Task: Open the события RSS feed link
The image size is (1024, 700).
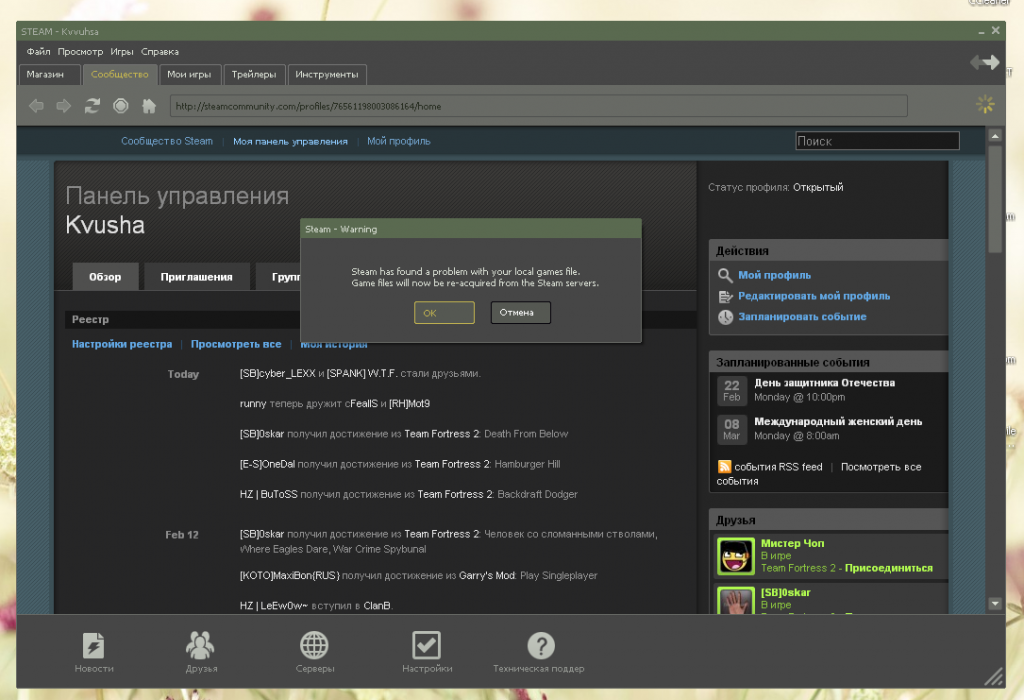Action: point(778,467)
